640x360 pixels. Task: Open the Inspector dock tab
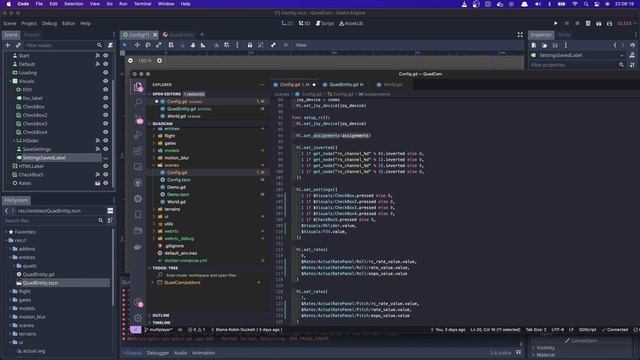point(541,35)
